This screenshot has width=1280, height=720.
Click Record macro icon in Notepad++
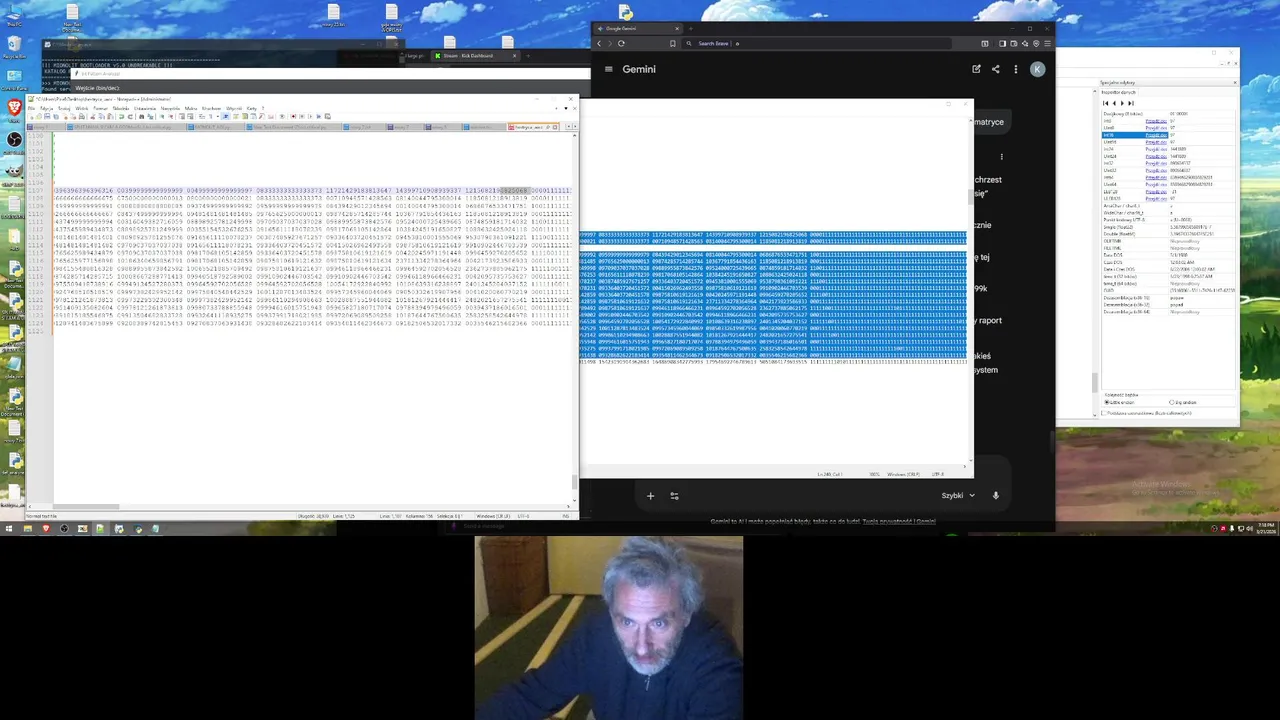tap(293, 116)
